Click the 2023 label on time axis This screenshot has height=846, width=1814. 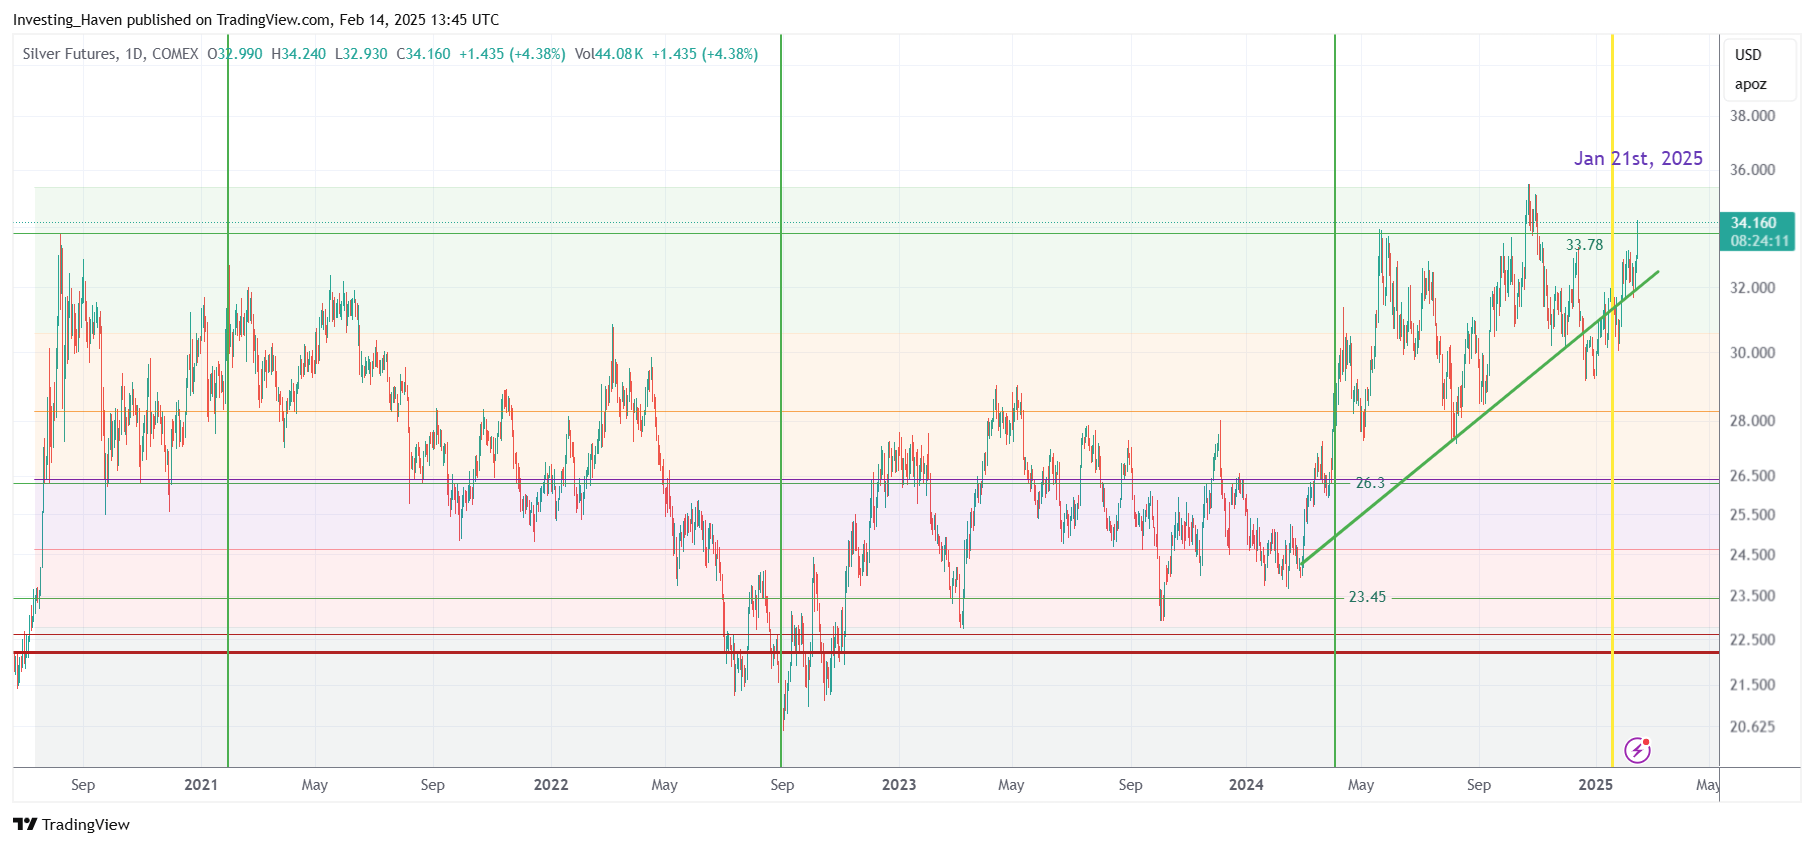tap(899, 785)
